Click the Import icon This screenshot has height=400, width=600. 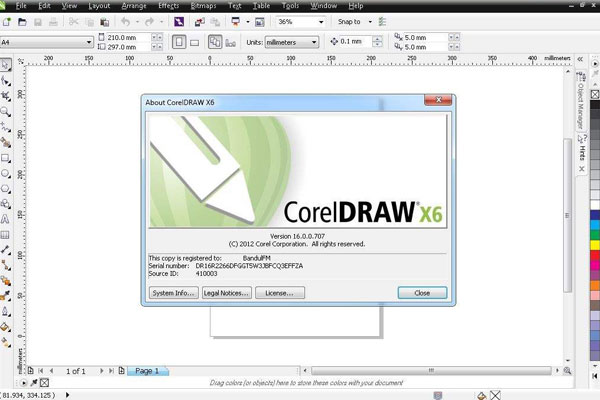coord(199,22)
